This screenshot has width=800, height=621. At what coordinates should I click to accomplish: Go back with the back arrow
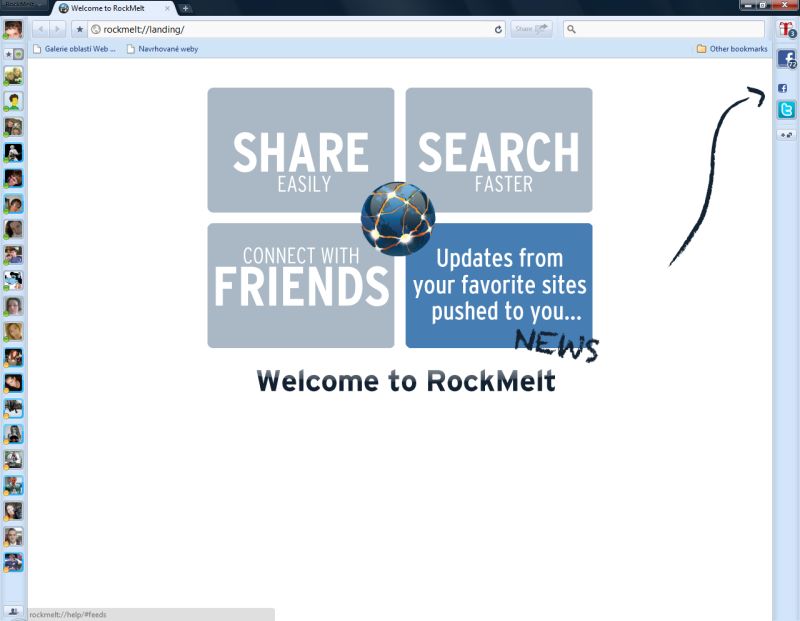[41, 29]
